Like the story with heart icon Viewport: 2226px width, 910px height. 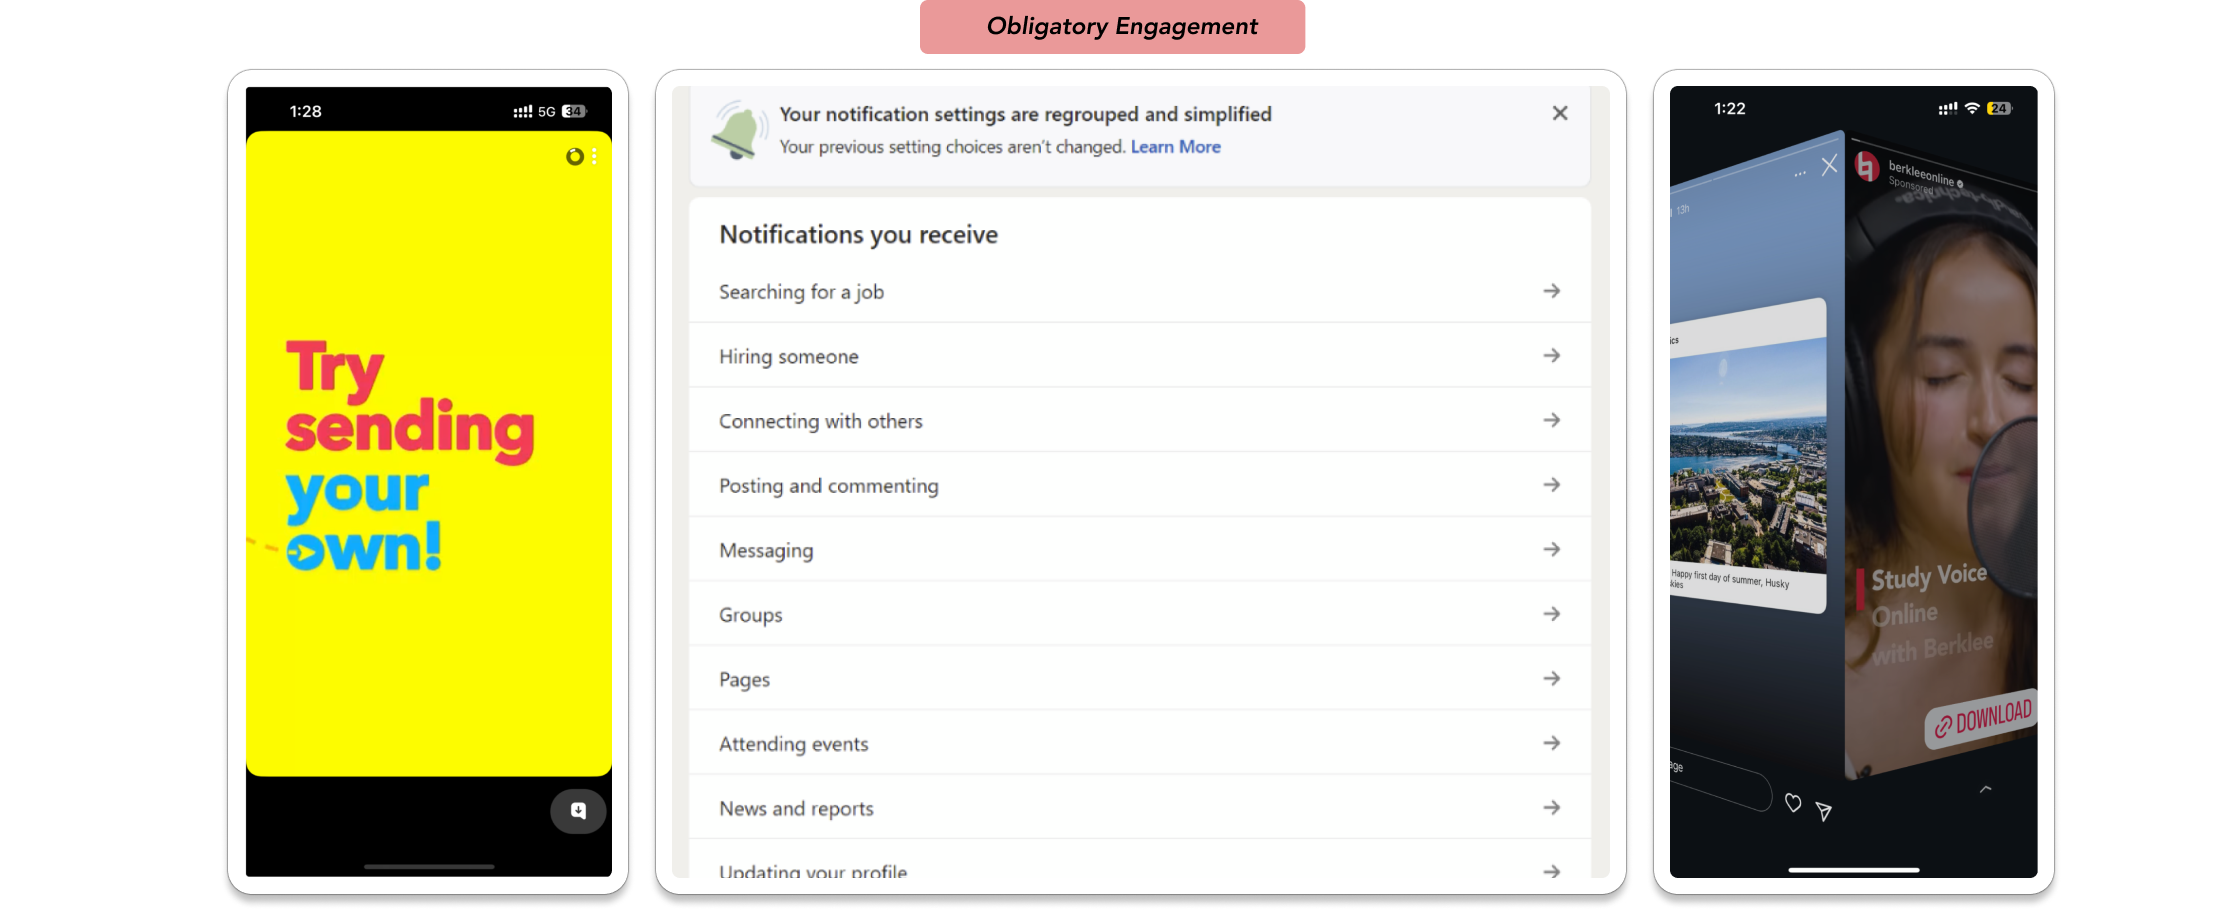pos(1793,802)
